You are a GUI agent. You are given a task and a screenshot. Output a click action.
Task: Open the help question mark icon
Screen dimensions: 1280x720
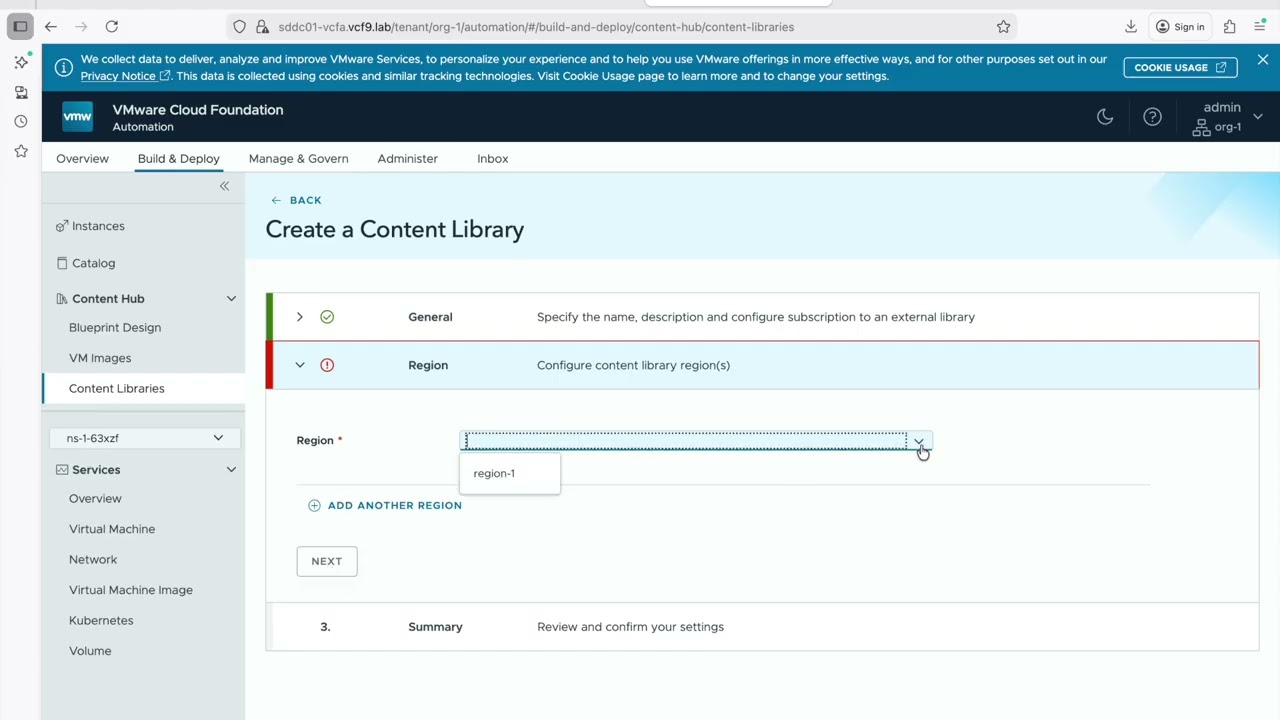[1152, 117]
